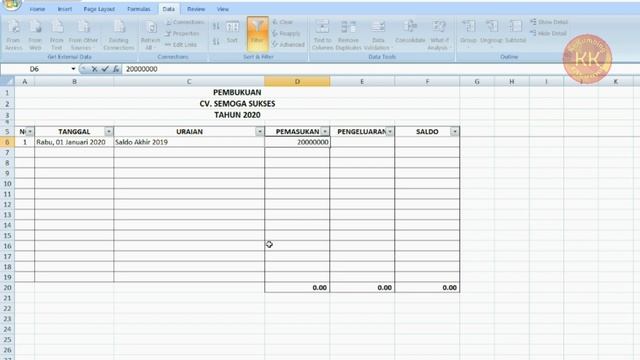The image size is (640, 360).
Task: Click the Group outline icon
Action: click(x=469, y=32)
